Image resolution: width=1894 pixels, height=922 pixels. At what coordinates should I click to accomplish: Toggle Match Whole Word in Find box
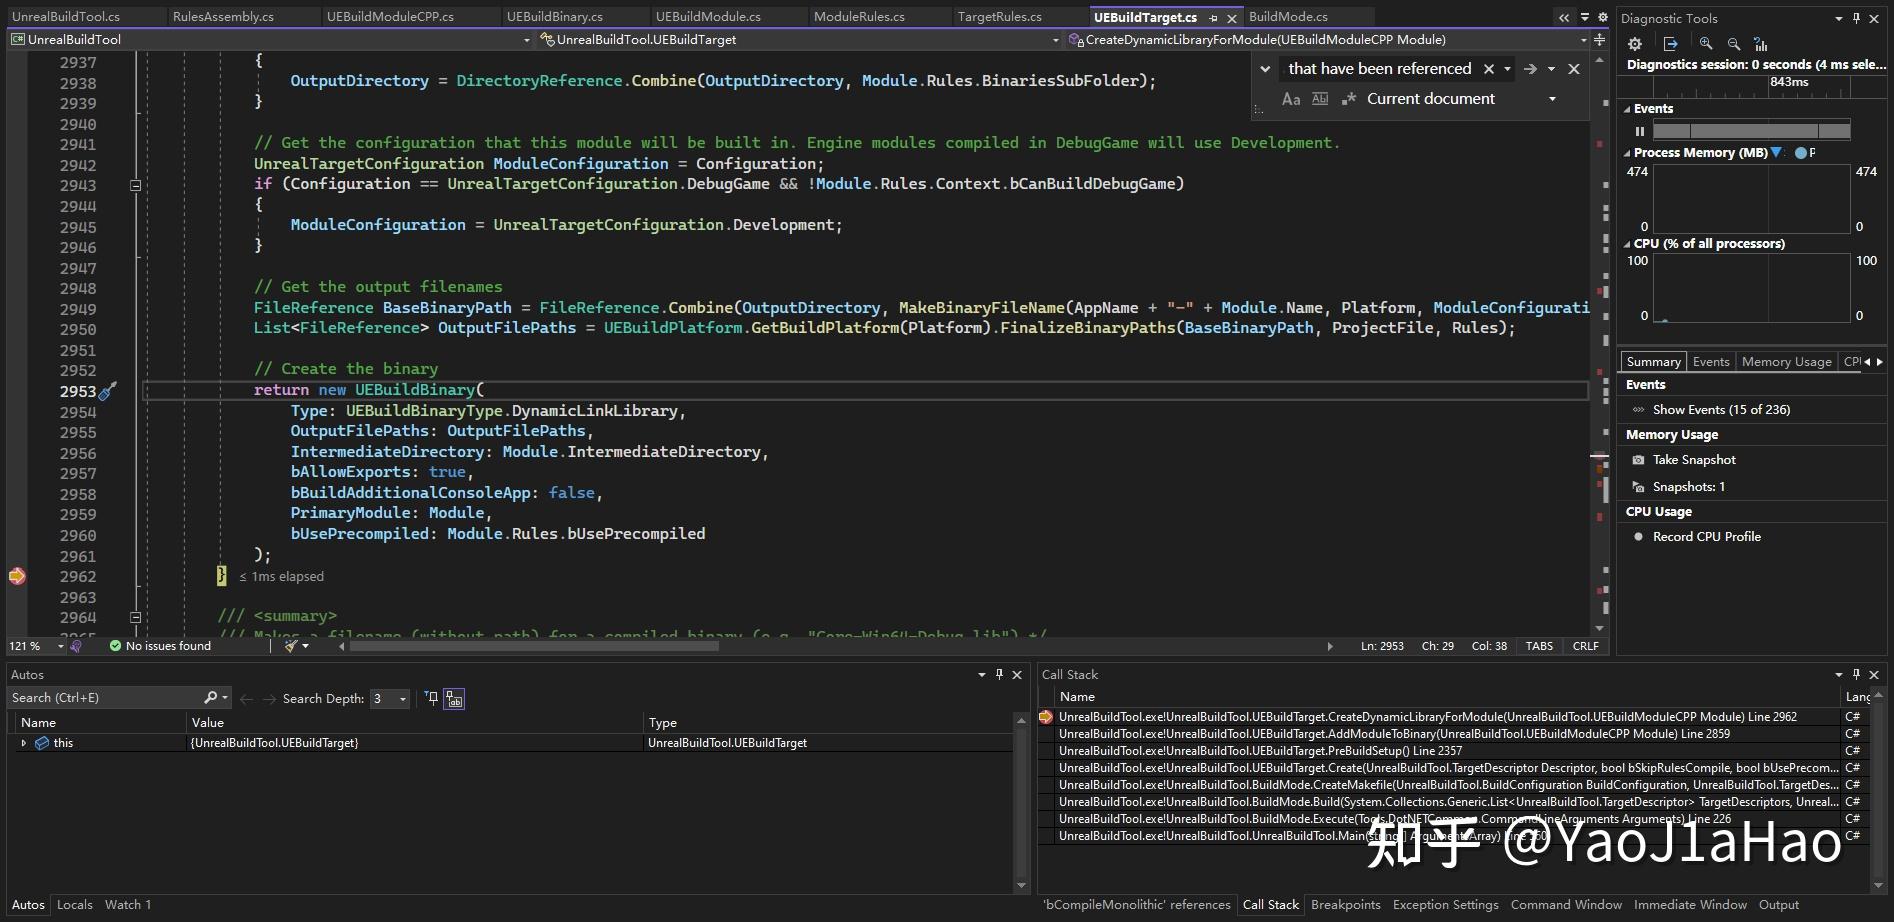pyautogui.click(x=1320, y=99)
